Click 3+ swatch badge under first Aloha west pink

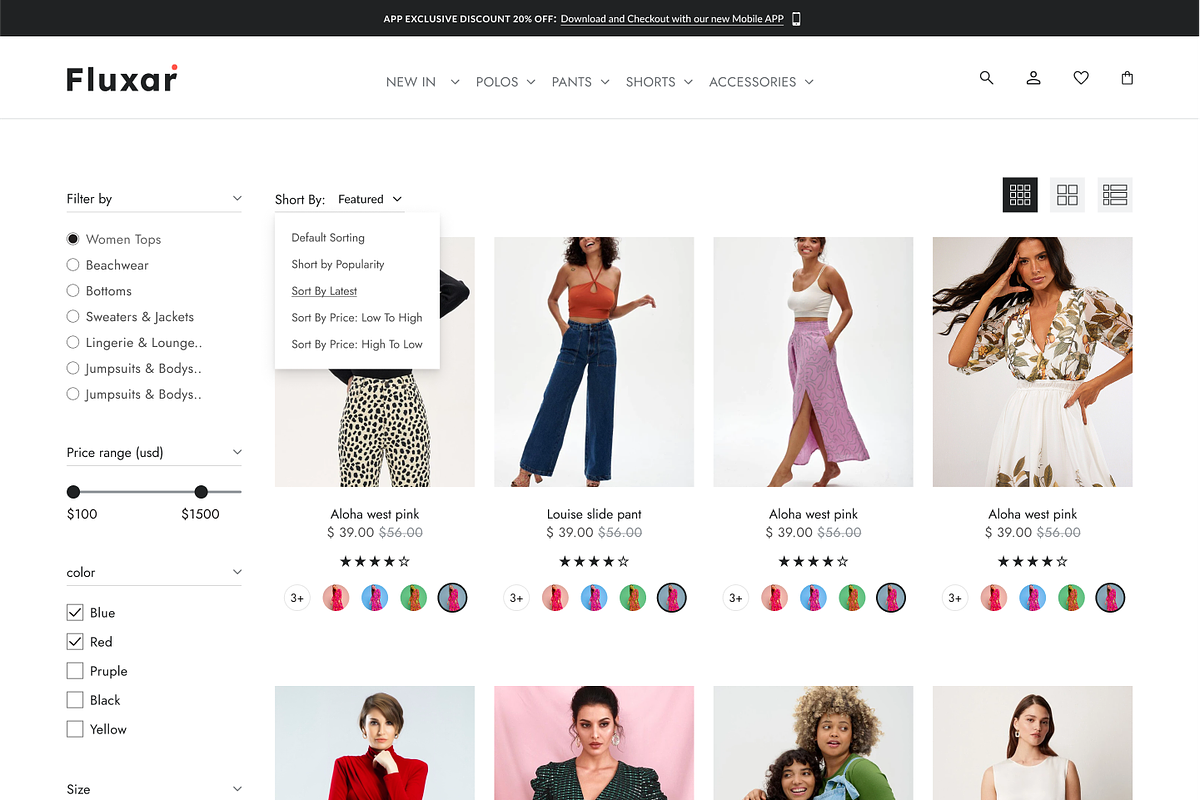297,598
